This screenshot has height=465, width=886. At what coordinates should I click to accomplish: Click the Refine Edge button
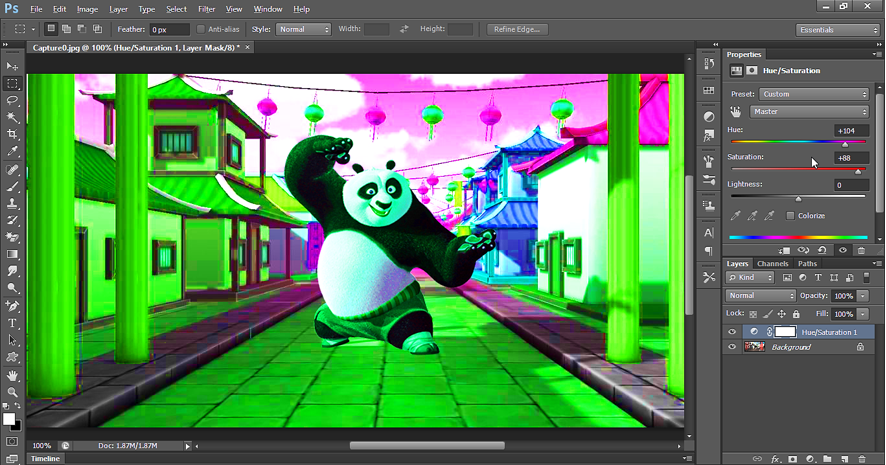517,29
